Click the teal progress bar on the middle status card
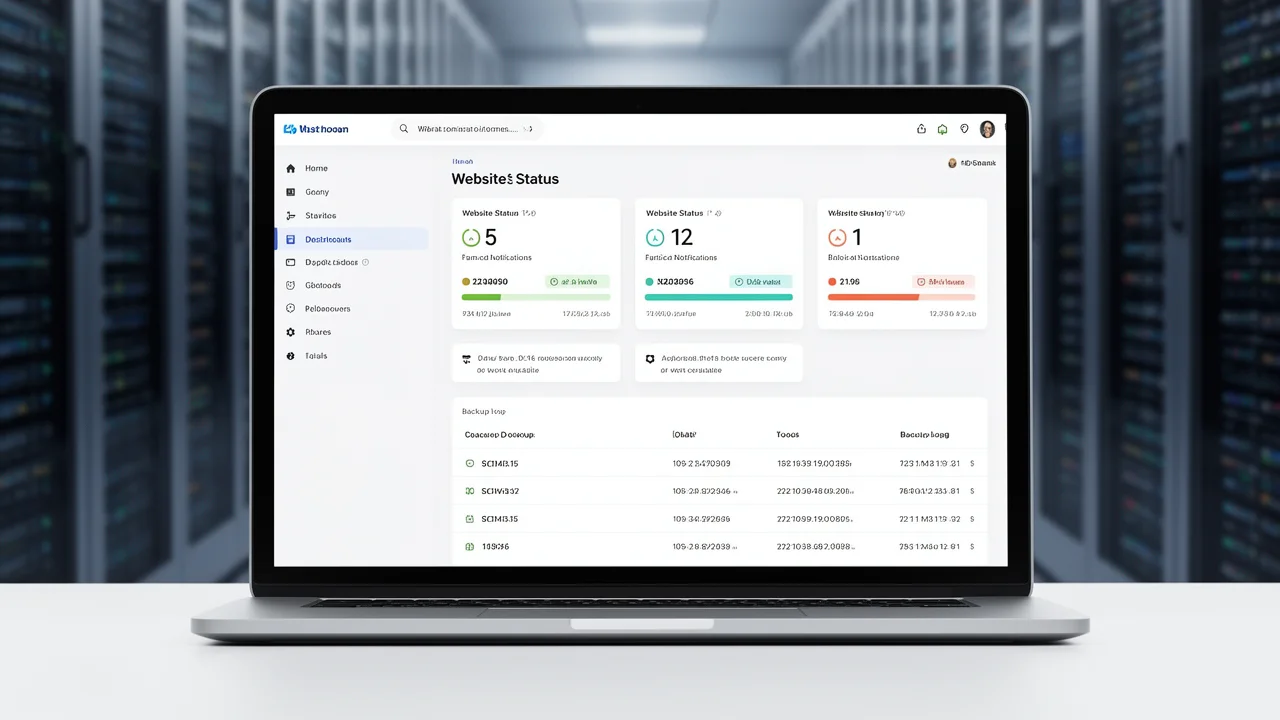The width and height of the screenshot is (1280, 720). point(718,297)
